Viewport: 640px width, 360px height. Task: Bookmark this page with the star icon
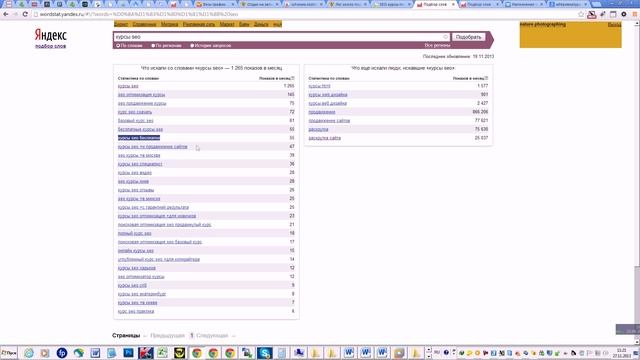coord(581,14)
